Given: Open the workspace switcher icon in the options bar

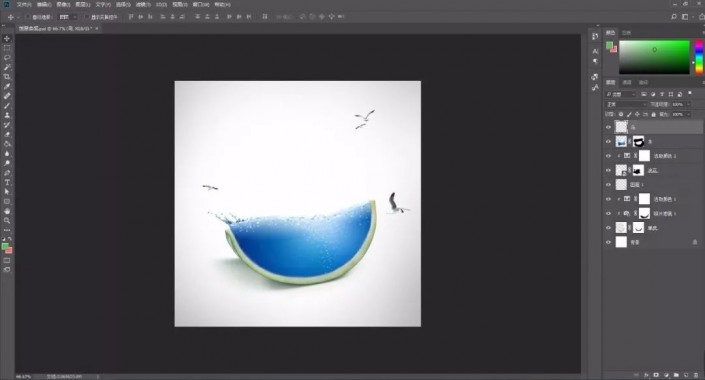Looking at the screenshot, I should pyautogui.click(x=685, y=17).
